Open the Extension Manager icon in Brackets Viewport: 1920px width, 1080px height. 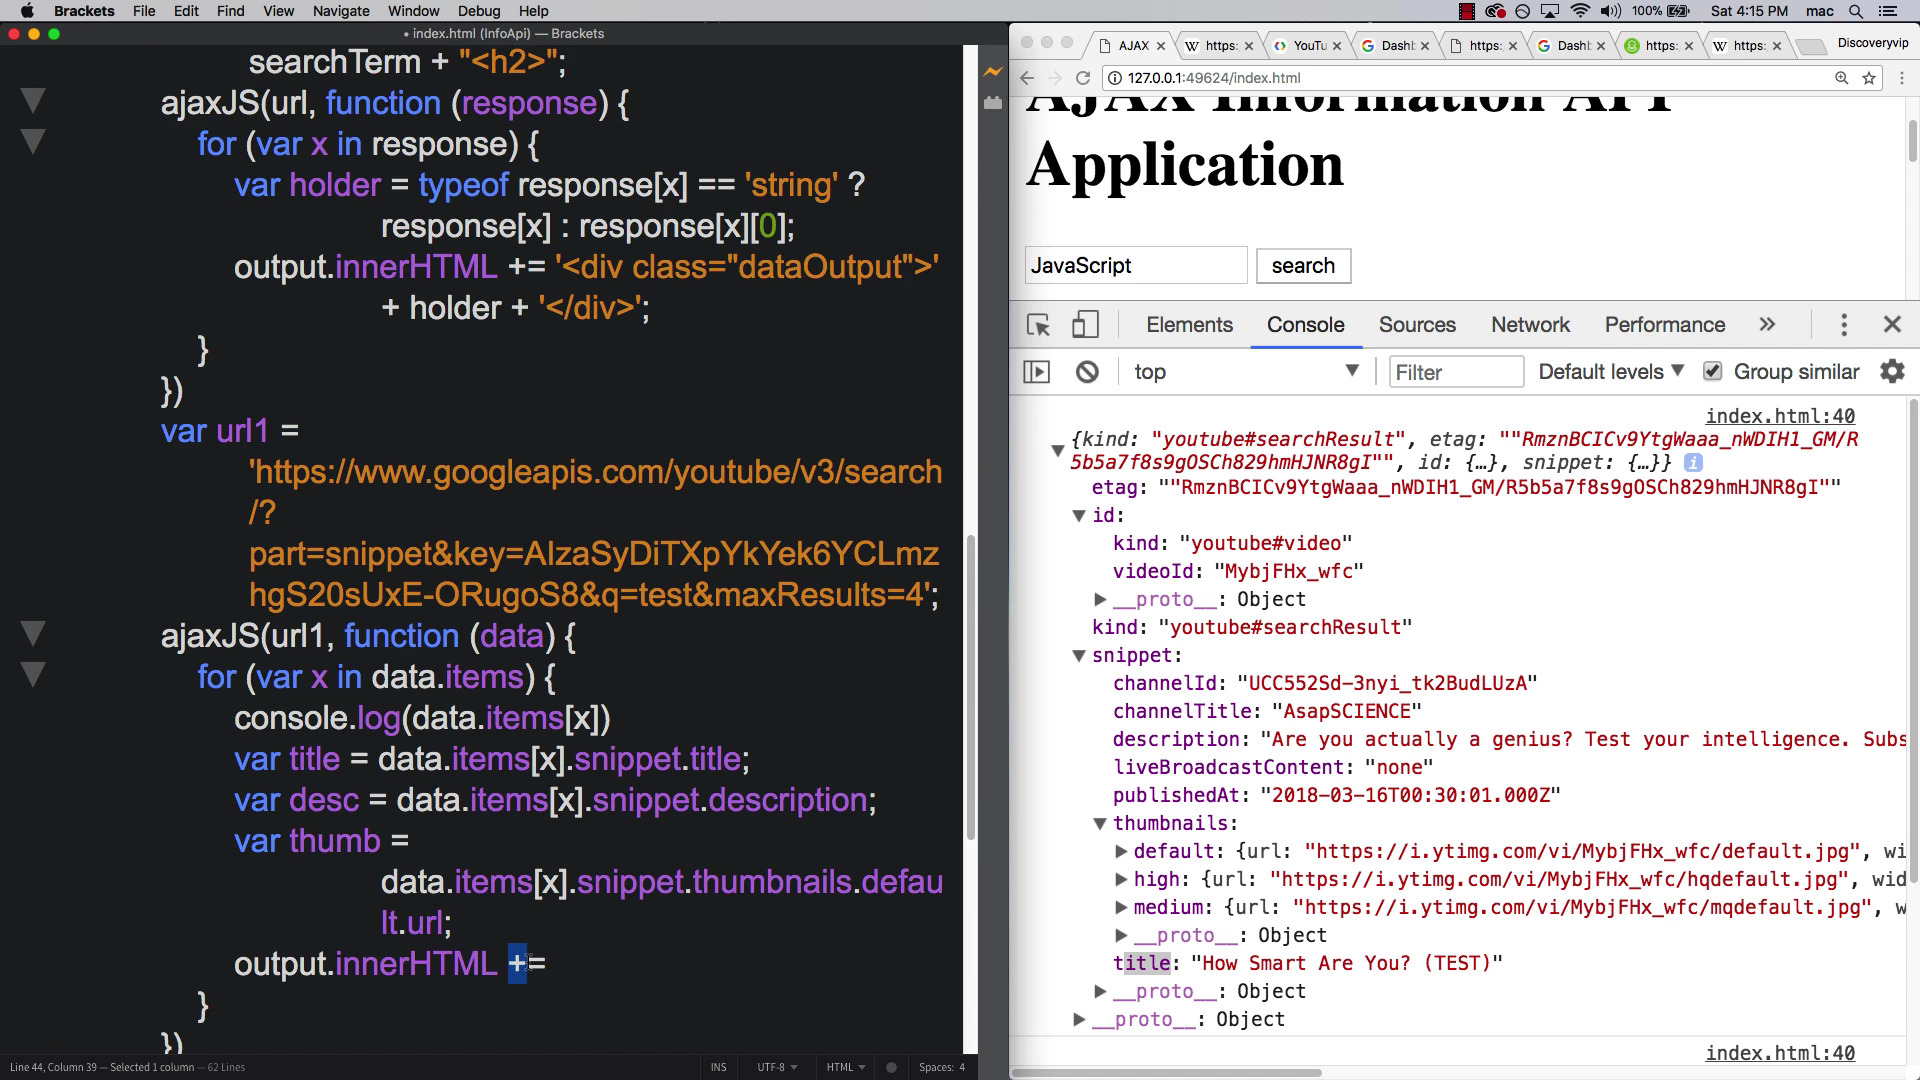(992, 102)
